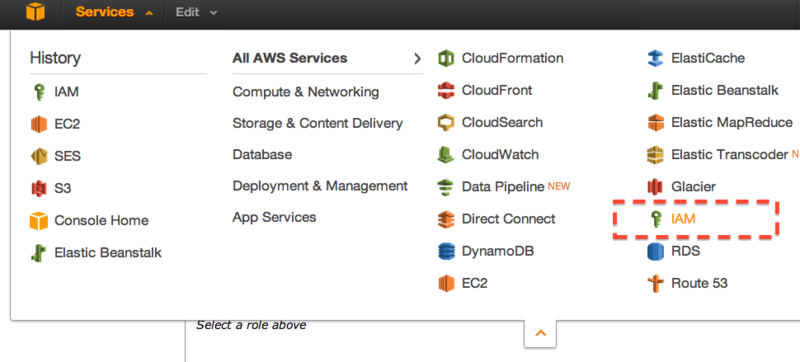800x362 pixels.
Task: Click the SES icon in History
Action: pos(39,156)
